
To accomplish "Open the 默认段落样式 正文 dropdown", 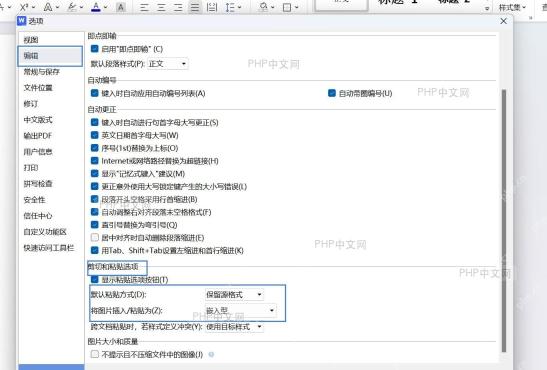I will pyautogui.click(x=168, y=64).
